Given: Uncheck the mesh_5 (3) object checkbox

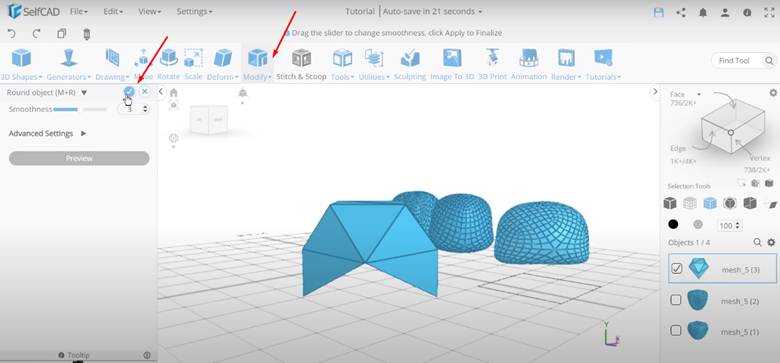Looking at the screenshot, I should (676, 269).
